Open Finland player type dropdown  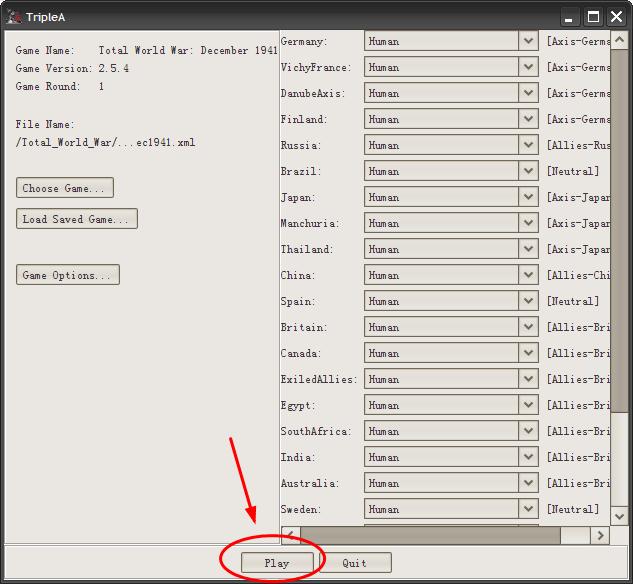click(451, 119)
